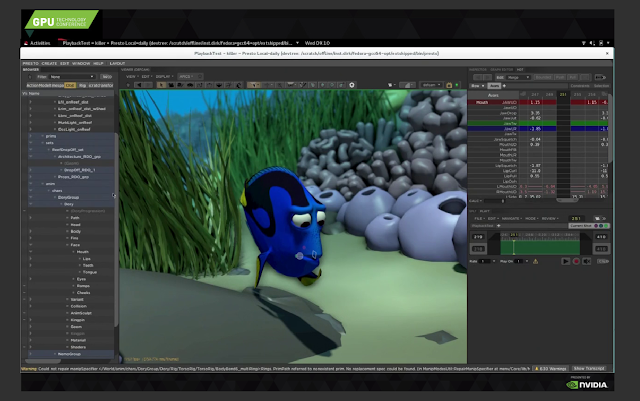Select the Teeth item in tree

click(88, 265)
